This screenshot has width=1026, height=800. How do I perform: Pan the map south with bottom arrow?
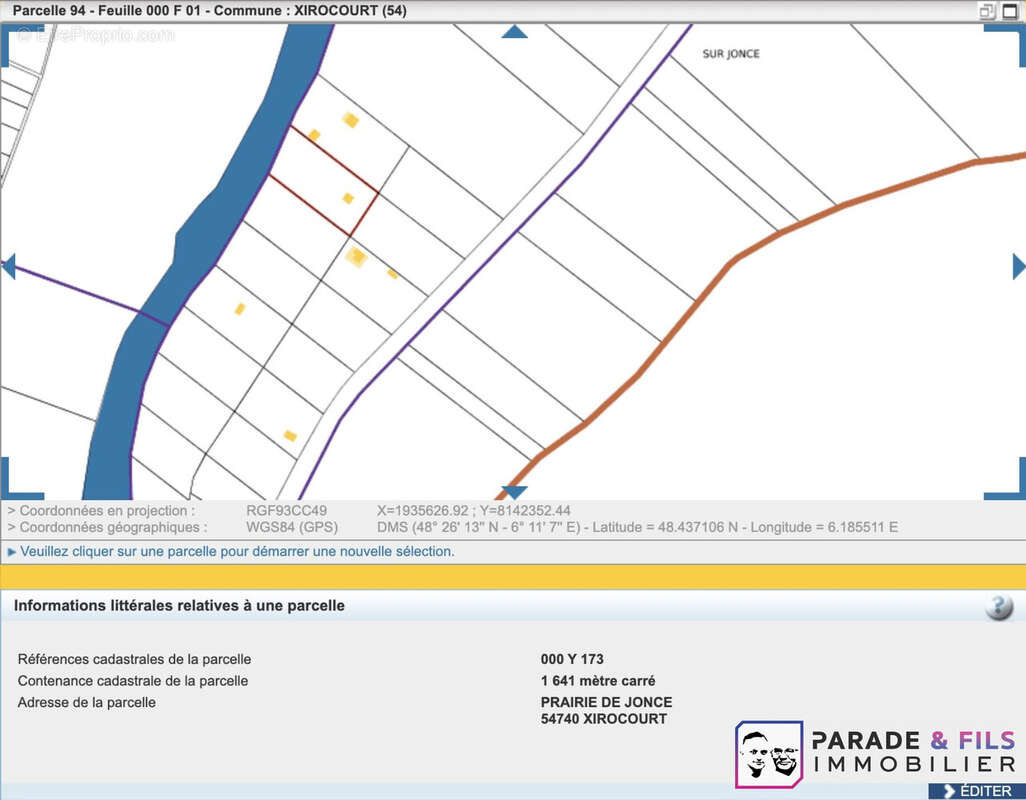514,492
